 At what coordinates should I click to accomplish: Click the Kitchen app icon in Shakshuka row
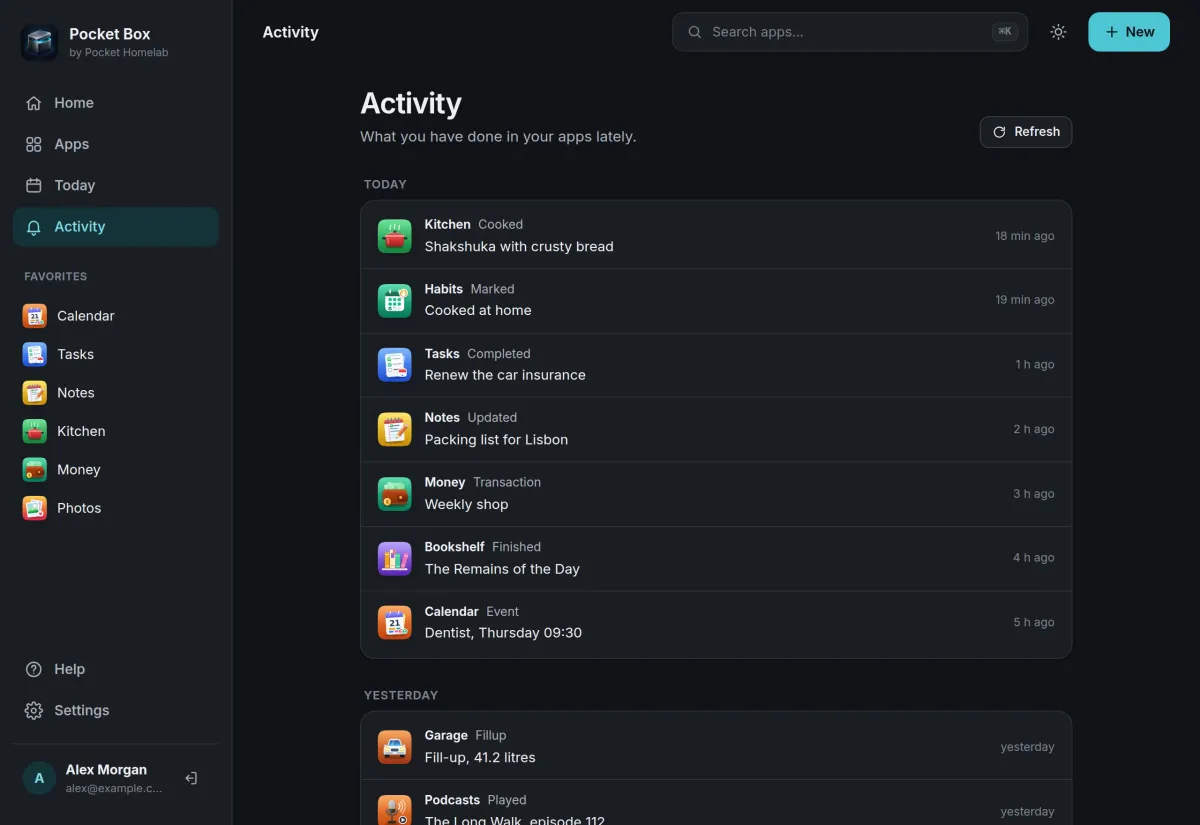tap(394, 236)
